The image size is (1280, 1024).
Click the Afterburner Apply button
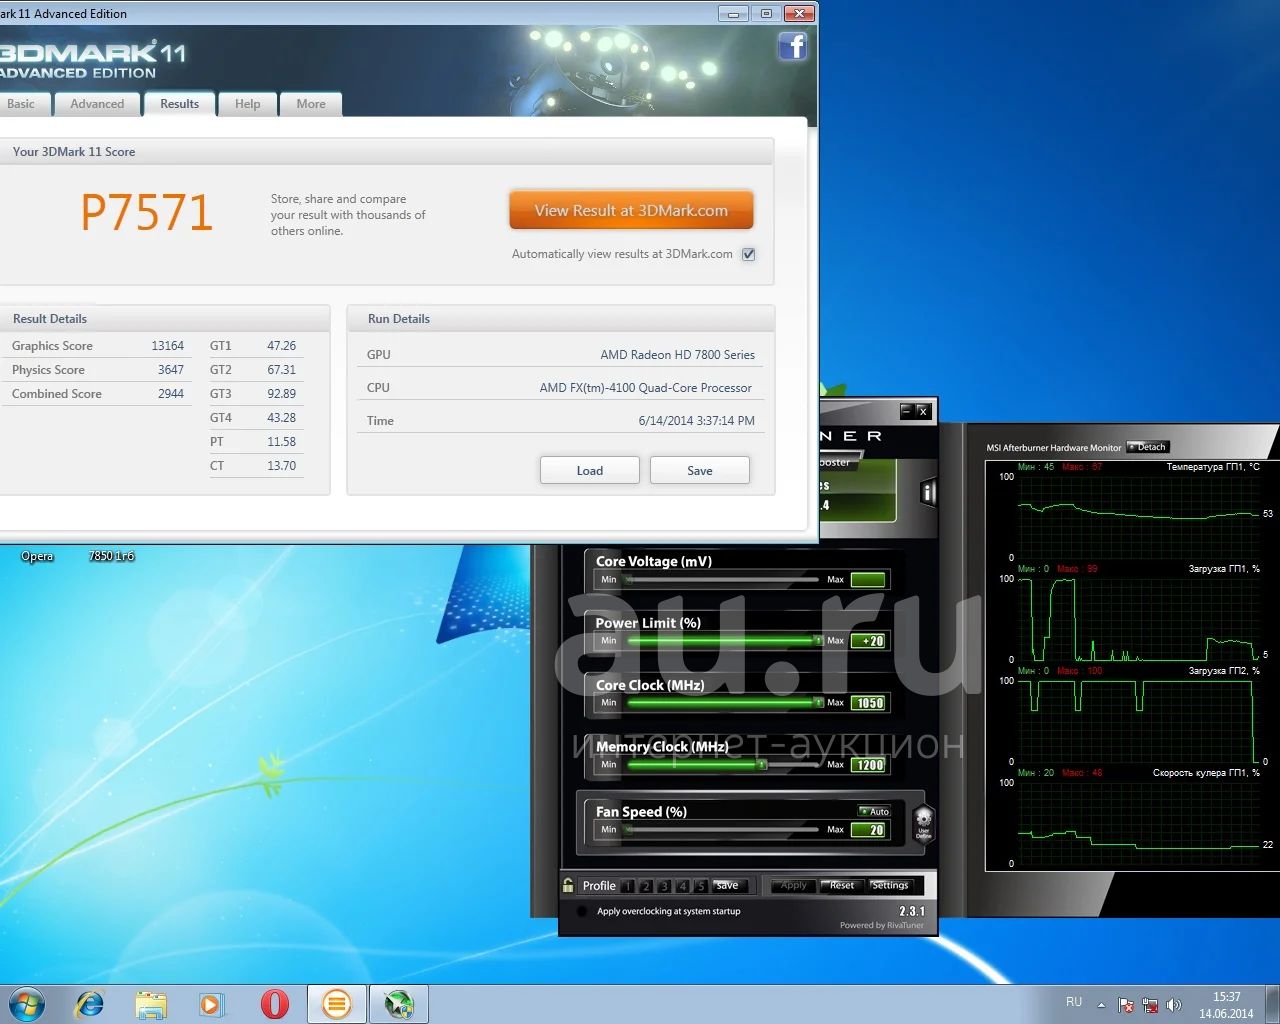tap(793, 885)
